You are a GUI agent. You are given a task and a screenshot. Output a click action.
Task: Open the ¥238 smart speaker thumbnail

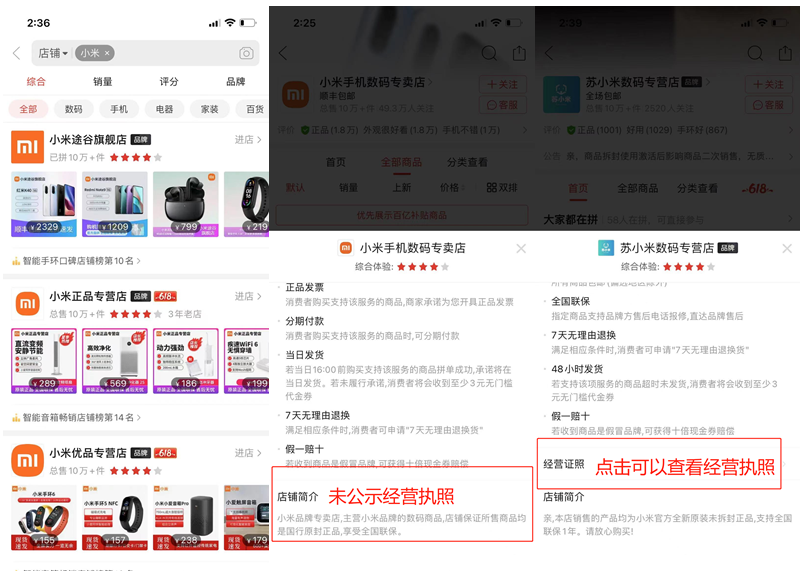186,517
